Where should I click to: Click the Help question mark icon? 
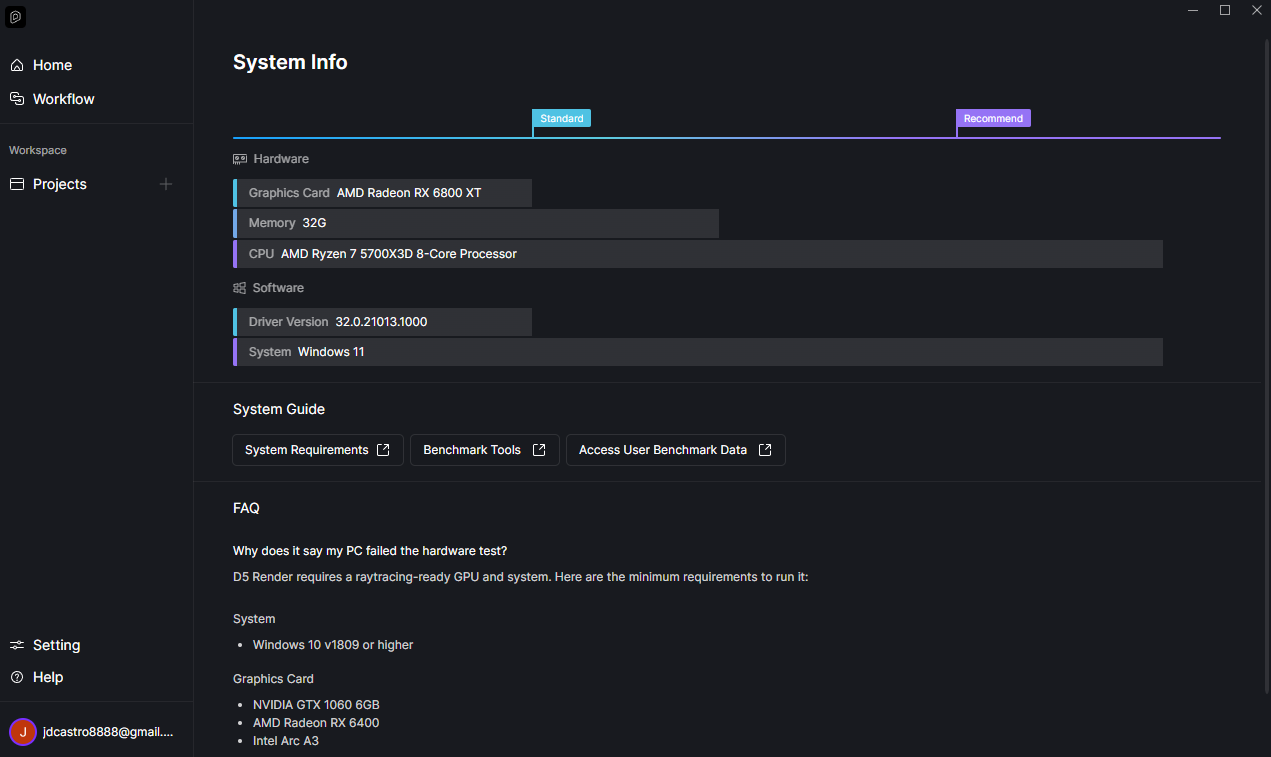tap(16, 677)
